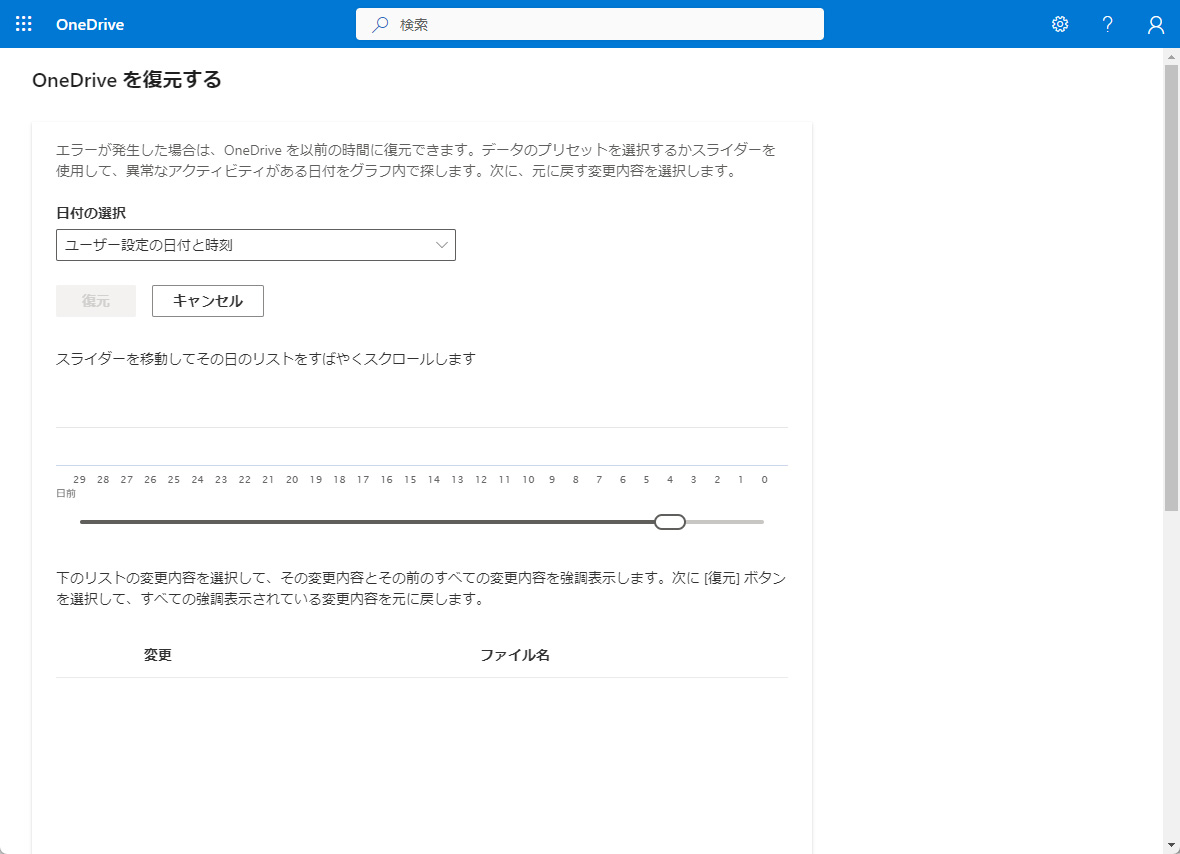
Task: Click the dark filled slider track left of thumb
Action: pos(367,521)
